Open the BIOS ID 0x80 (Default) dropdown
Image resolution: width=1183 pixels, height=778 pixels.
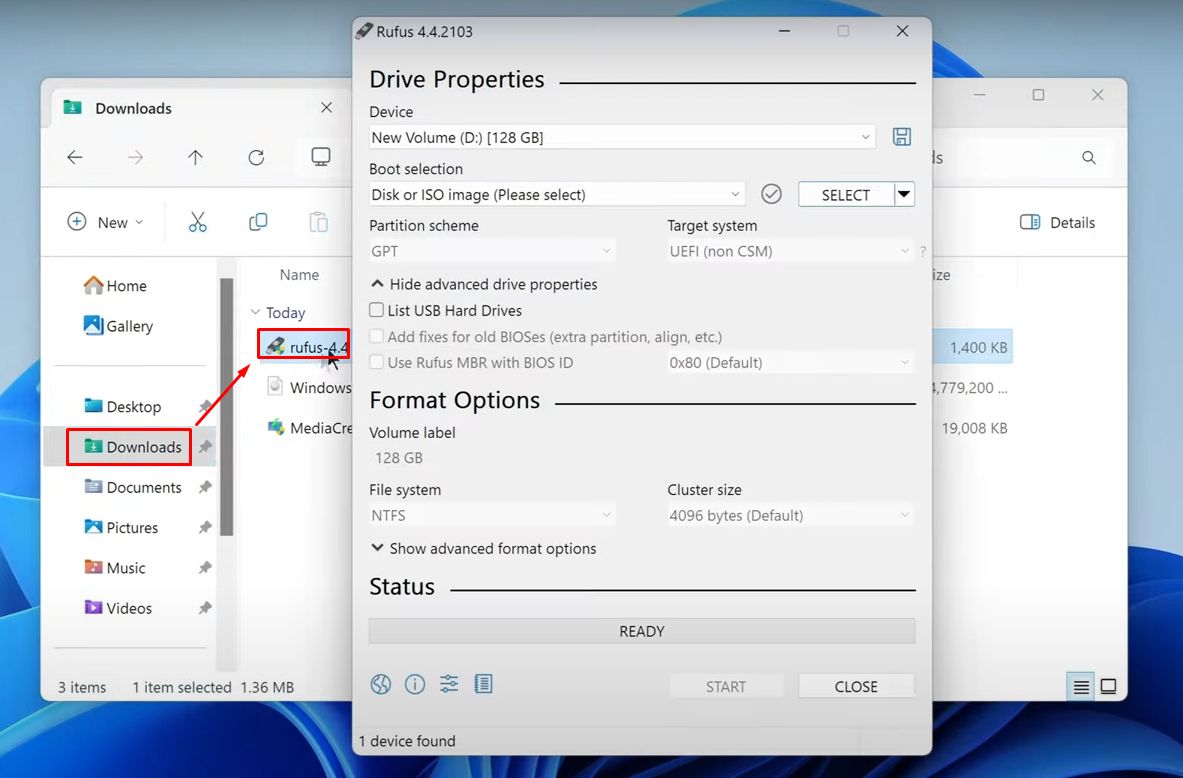[791, 363]
